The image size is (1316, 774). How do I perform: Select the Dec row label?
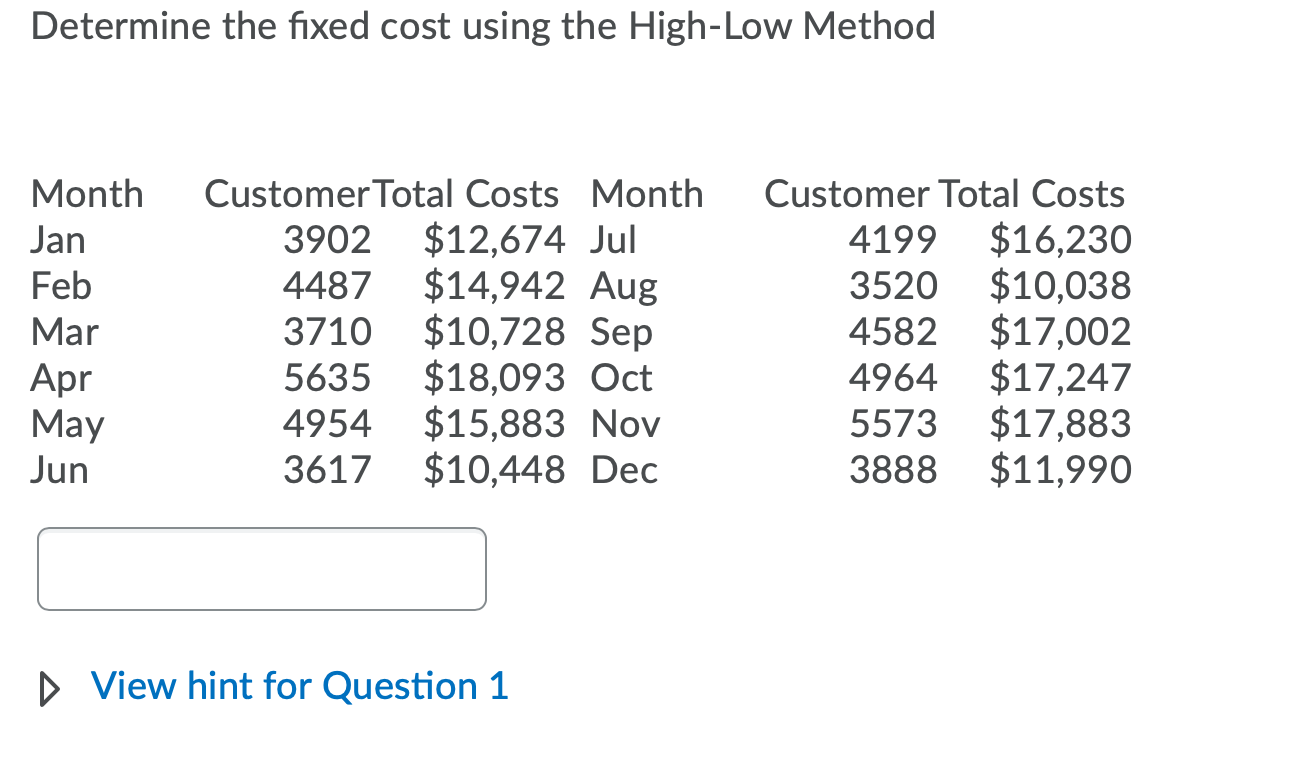pyautogui.click(x=624, y=470)
